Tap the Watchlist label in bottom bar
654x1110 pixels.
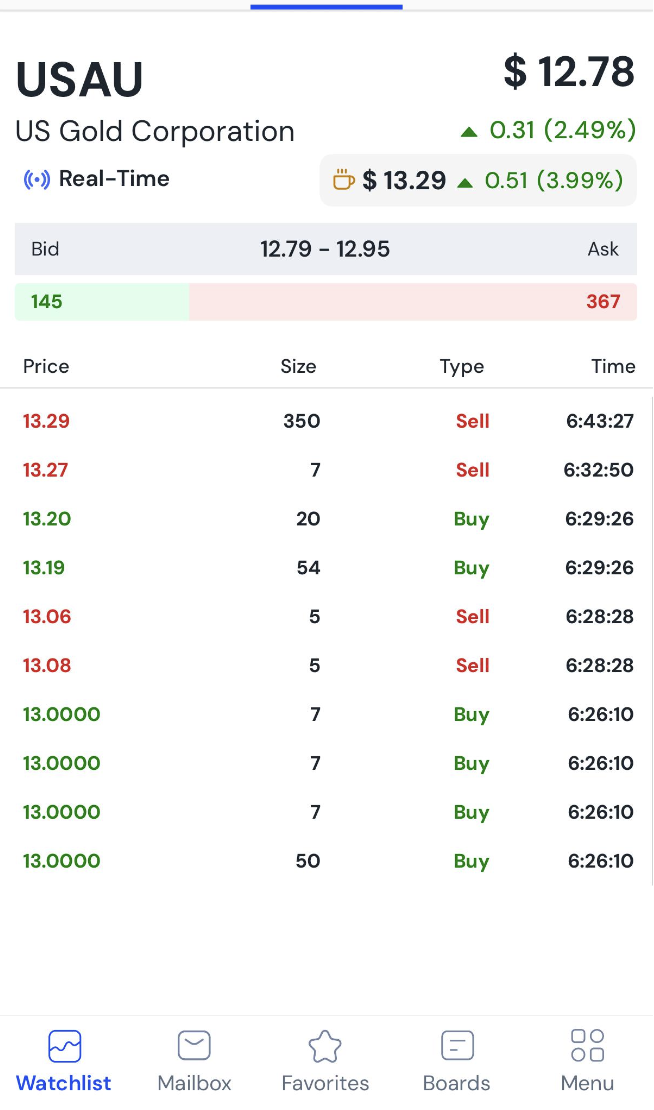point(64,1083)
